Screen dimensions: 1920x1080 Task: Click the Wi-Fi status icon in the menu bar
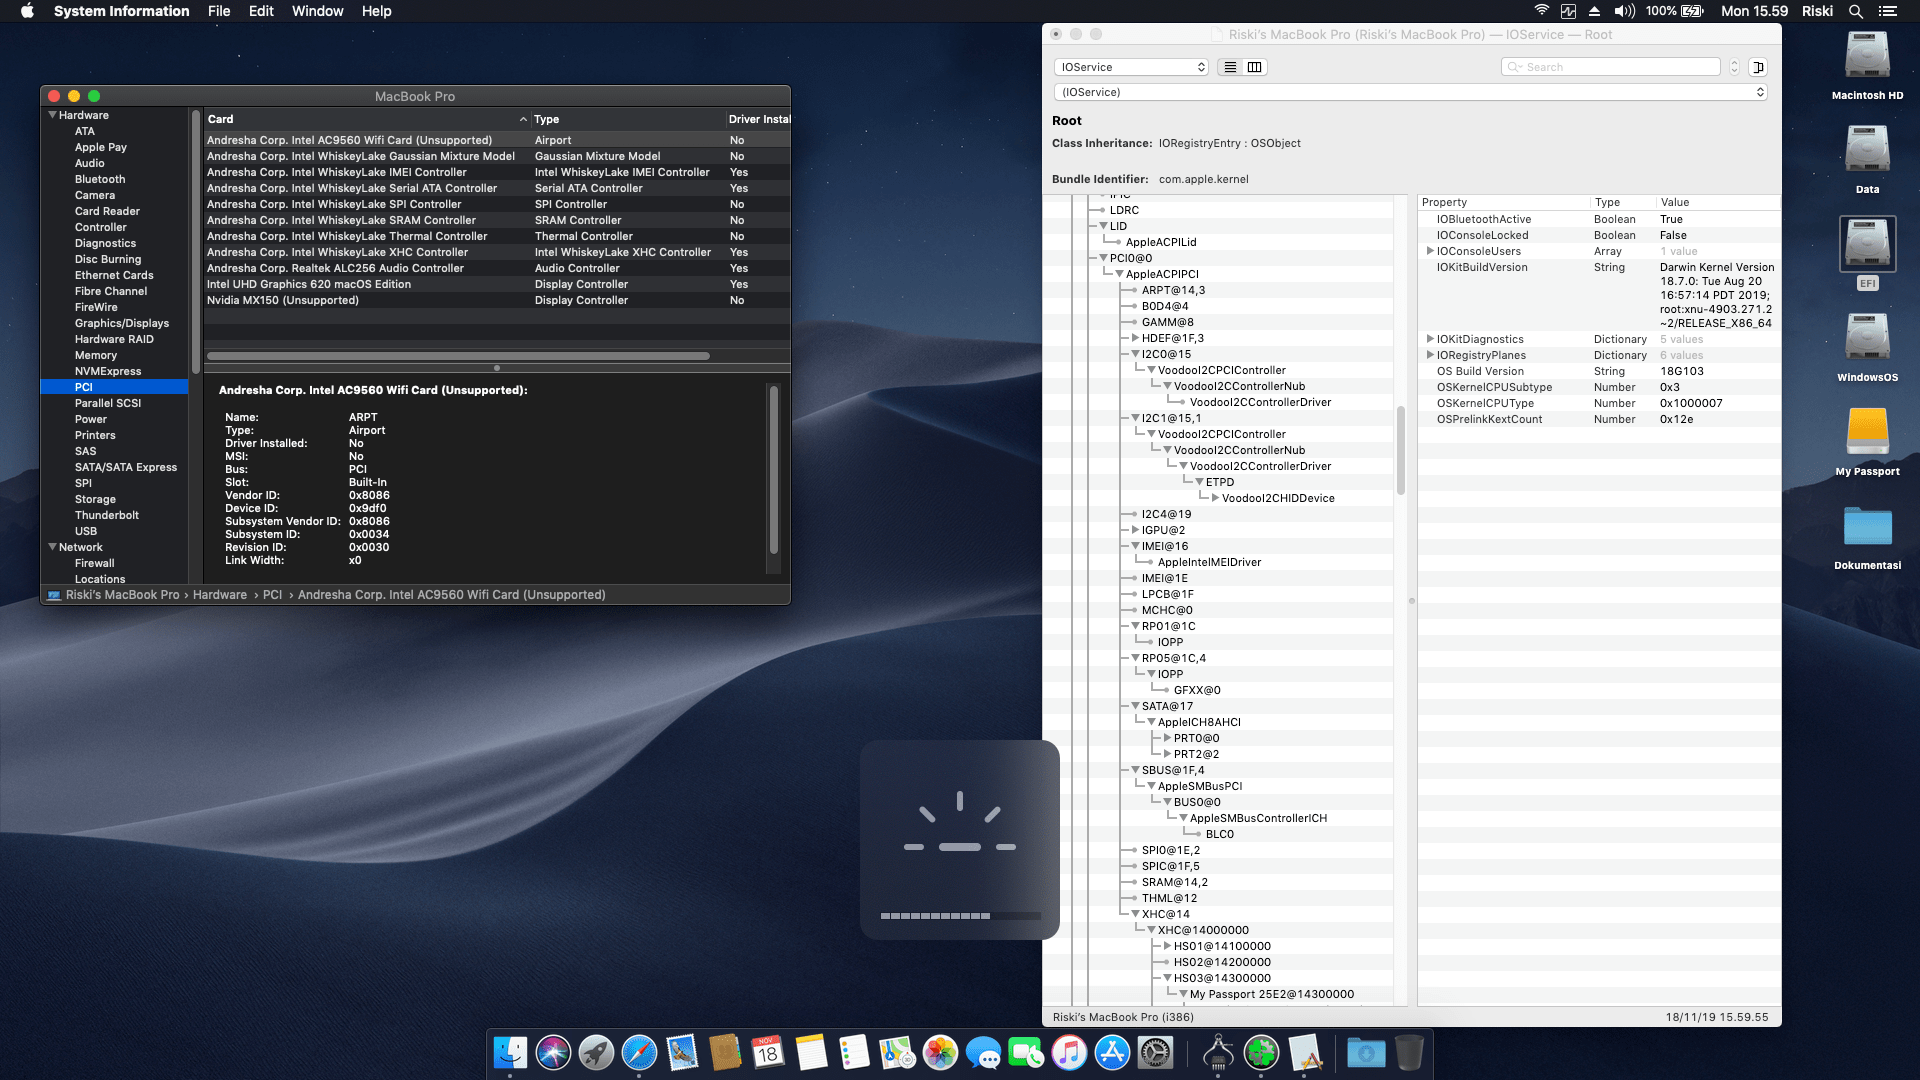[1540, 11]
